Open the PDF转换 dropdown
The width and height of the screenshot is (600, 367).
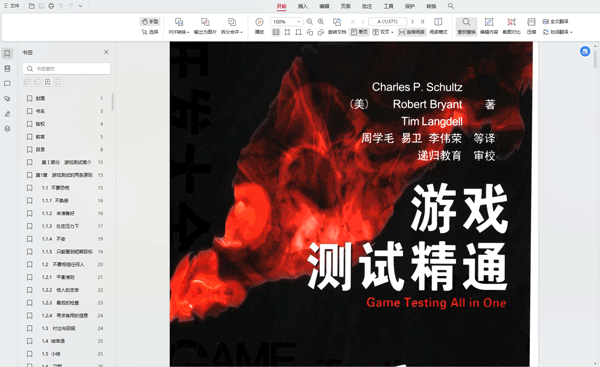point(179,26)
